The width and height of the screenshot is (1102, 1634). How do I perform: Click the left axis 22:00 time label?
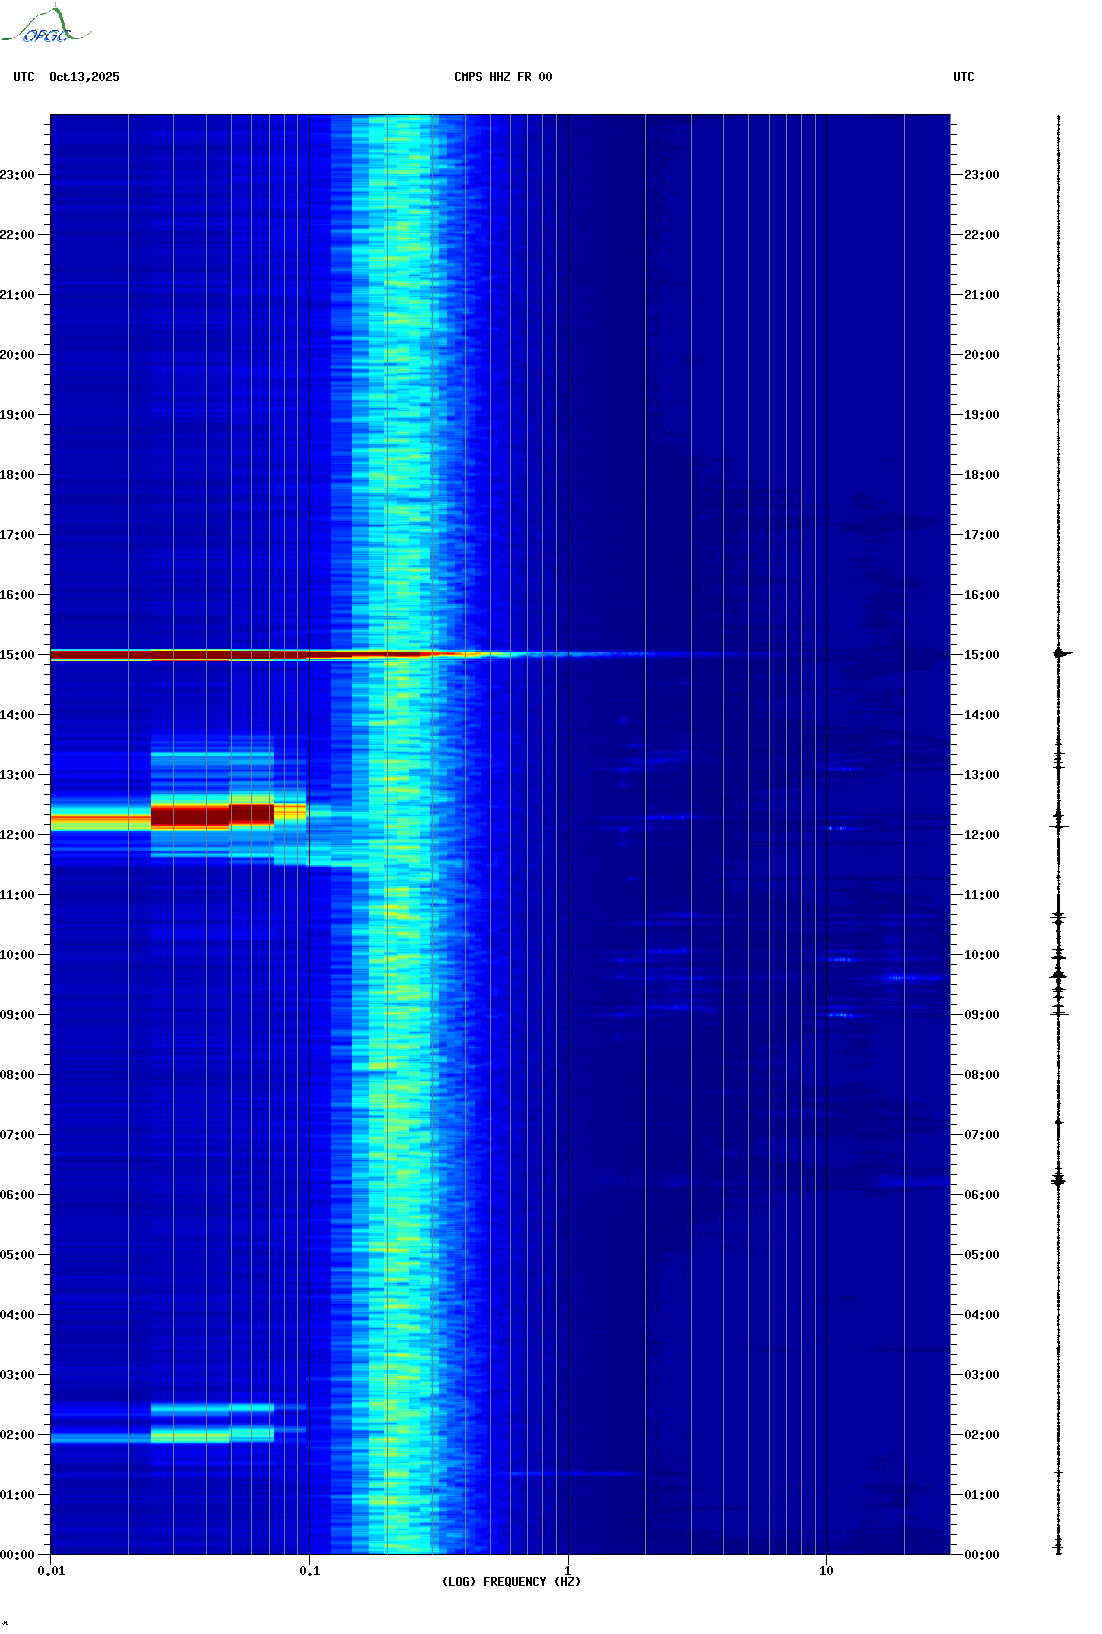pos(17,235)
